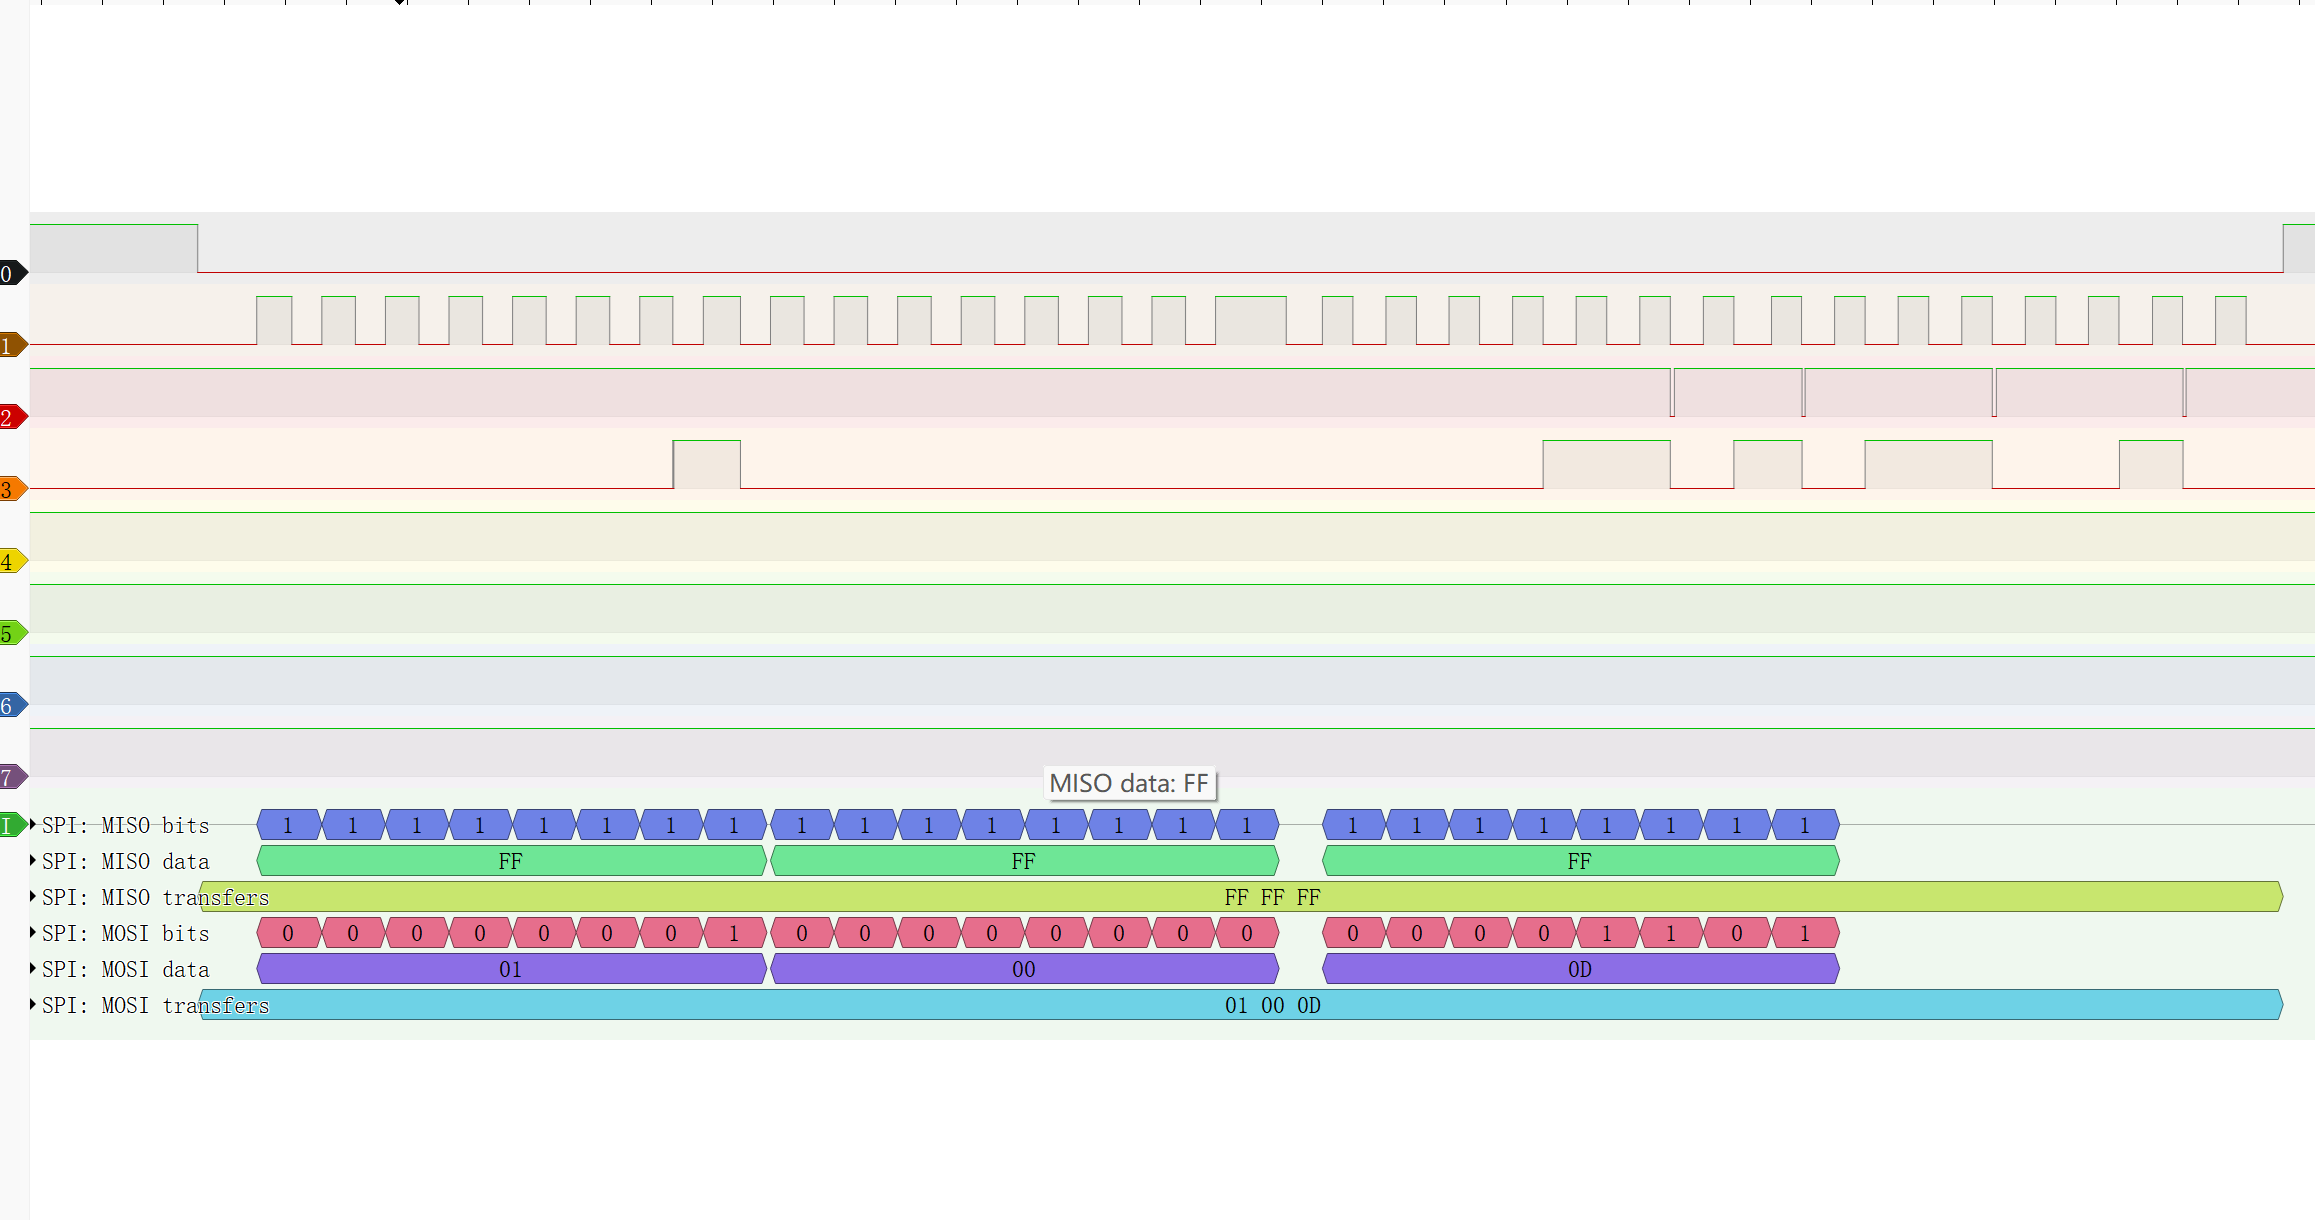
Task: Select the channel 0 probe tag
Action: pyautogui.click(x=10, y=273)
